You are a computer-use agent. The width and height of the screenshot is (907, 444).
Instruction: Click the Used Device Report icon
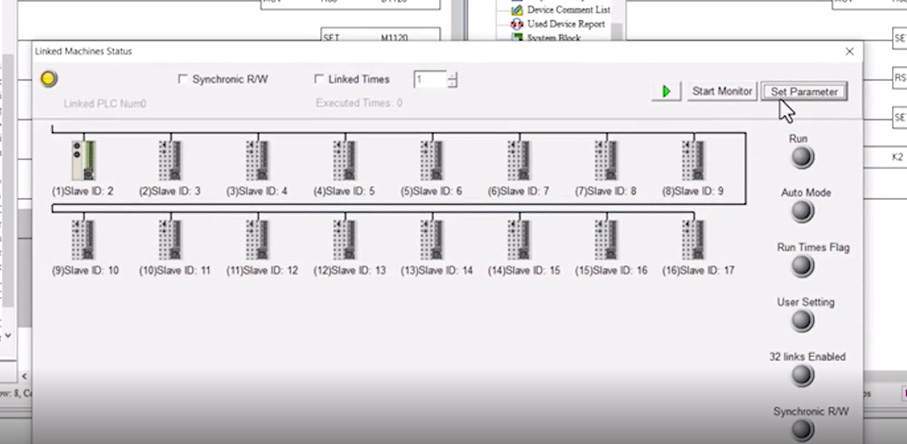click(517, 24)
